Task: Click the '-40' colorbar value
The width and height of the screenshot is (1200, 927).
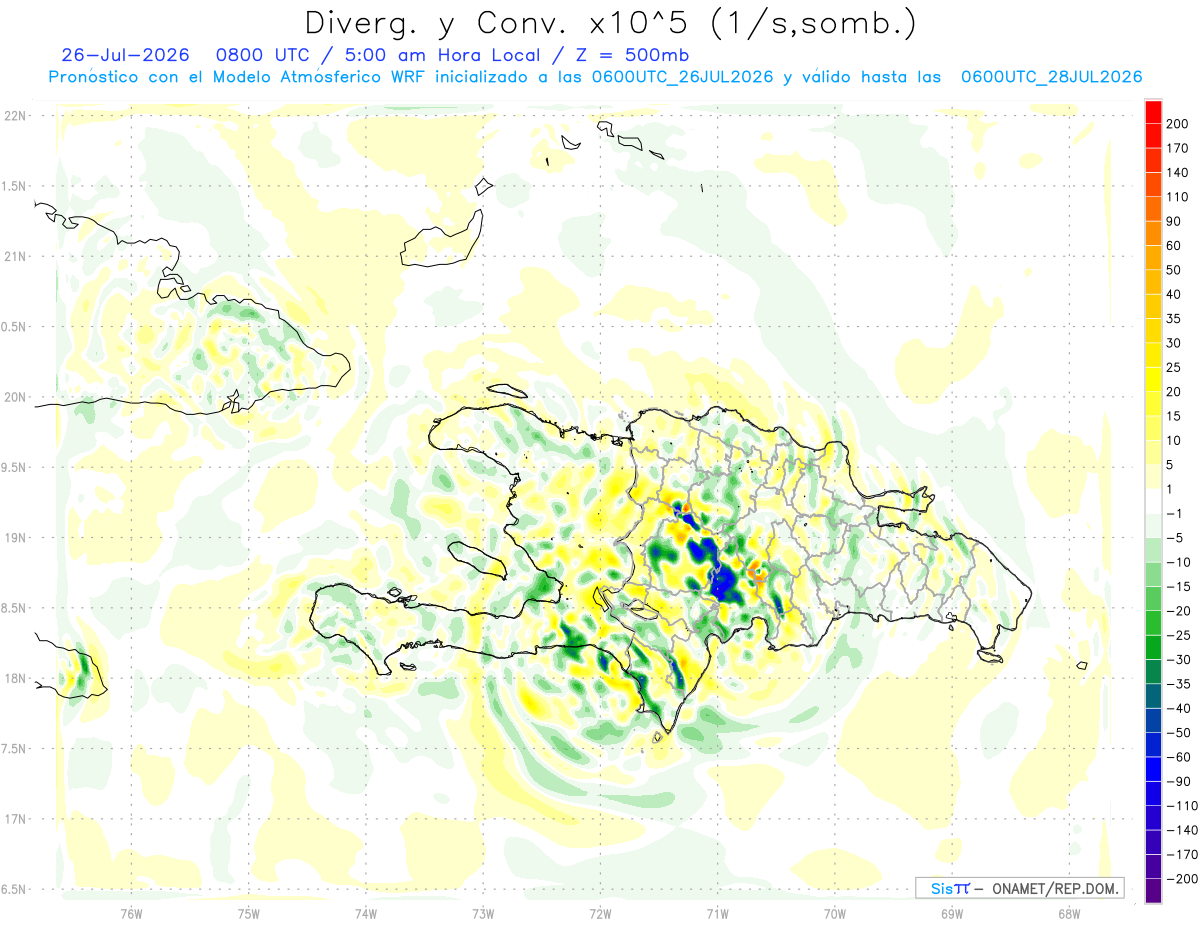Action: (x=1177, y=708)
